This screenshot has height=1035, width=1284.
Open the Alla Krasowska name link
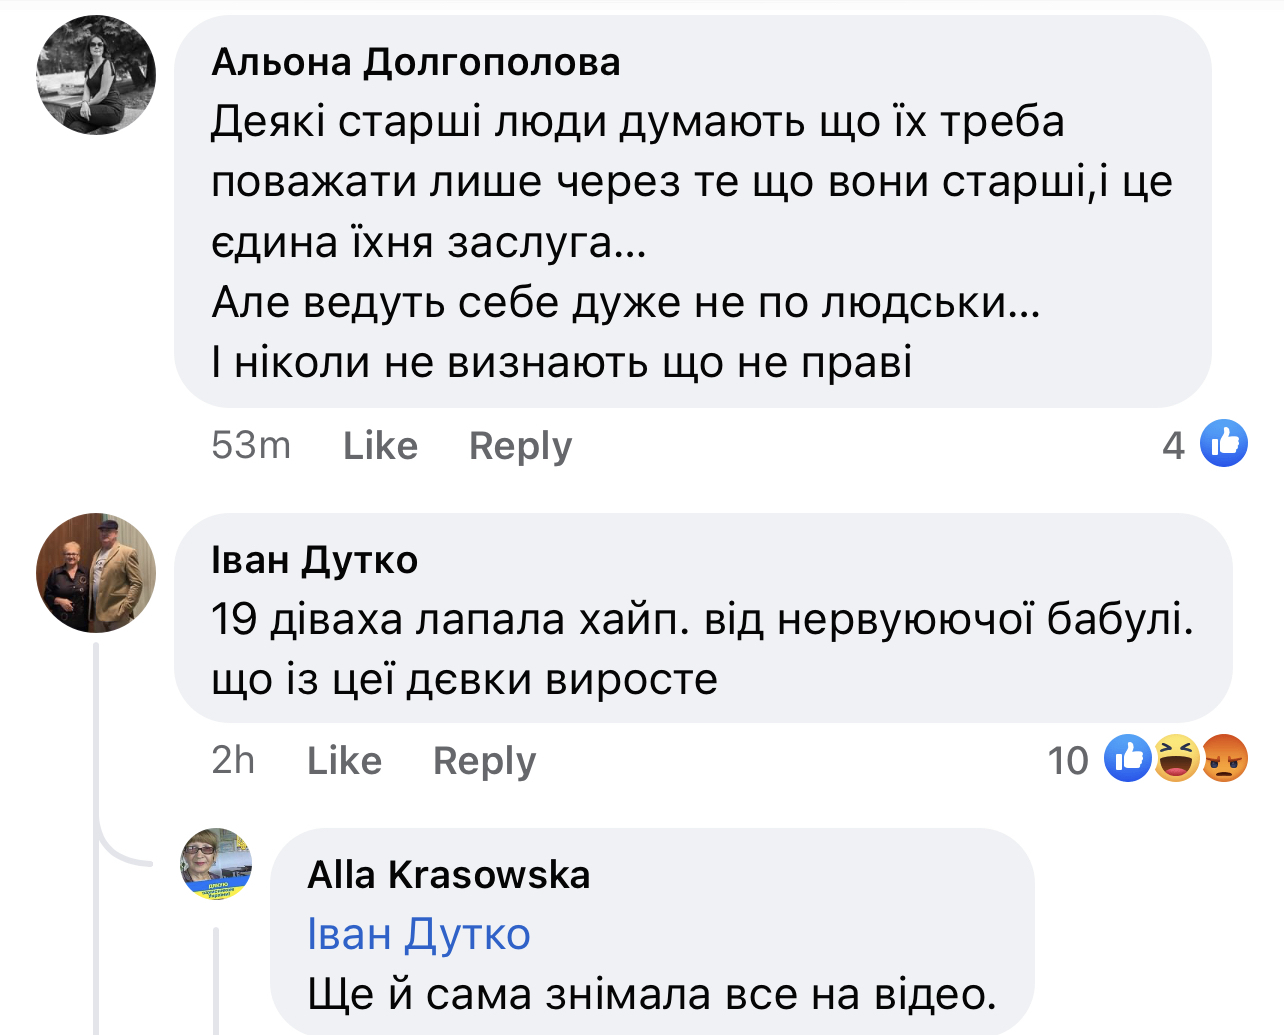point(449,875)
